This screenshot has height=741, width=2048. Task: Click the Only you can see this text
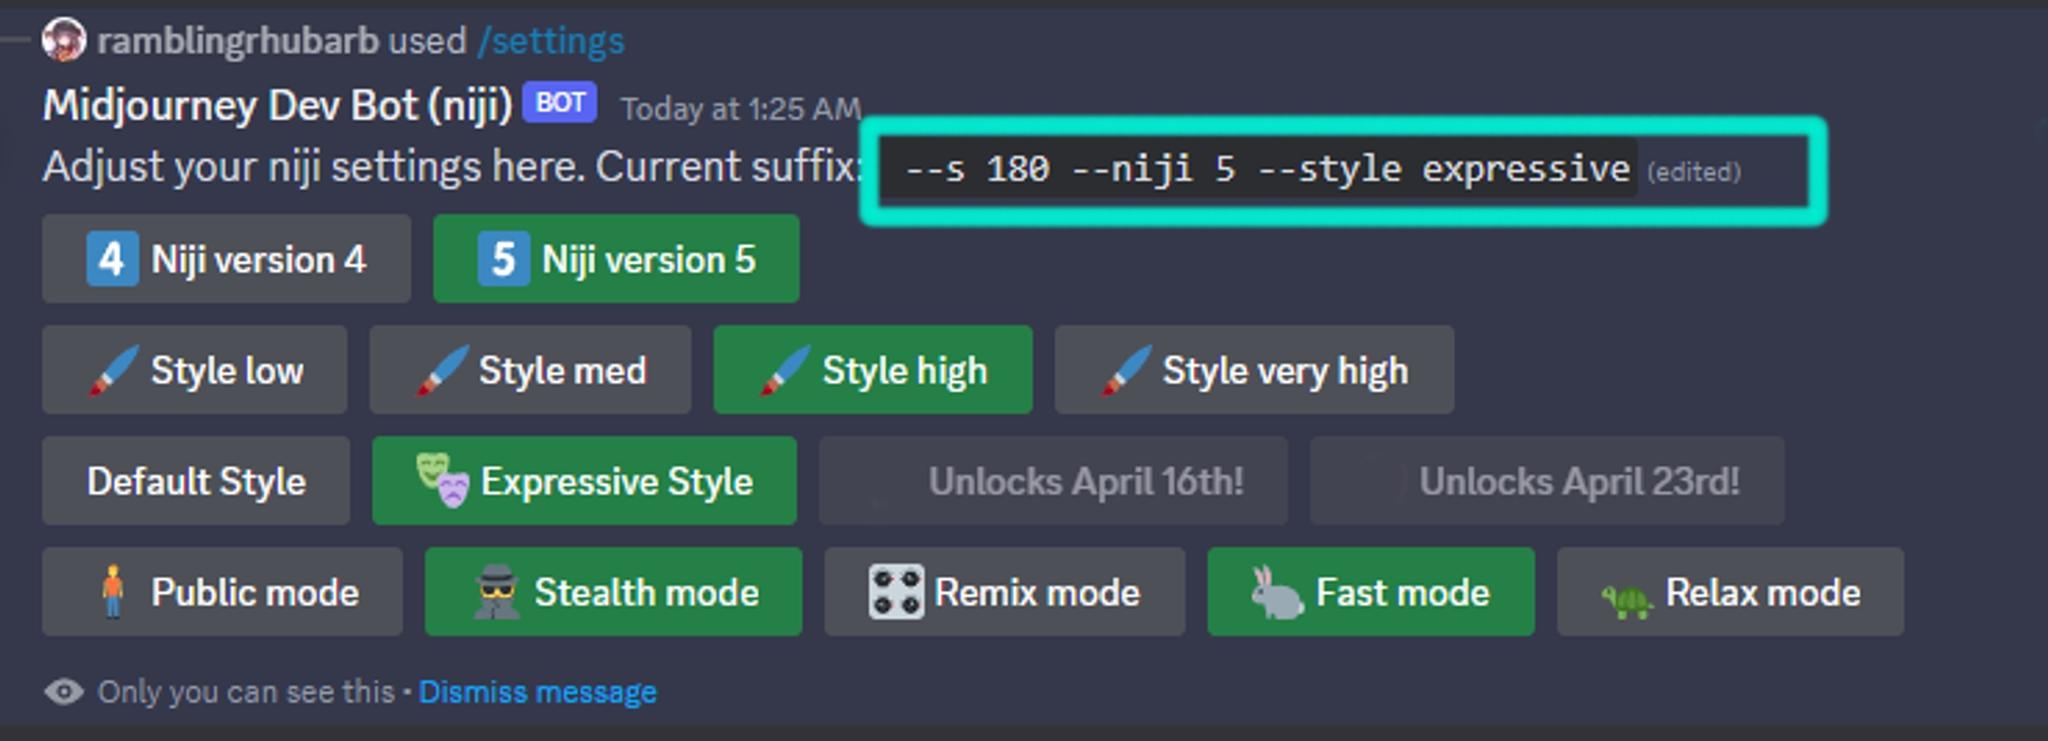[246, 691]
